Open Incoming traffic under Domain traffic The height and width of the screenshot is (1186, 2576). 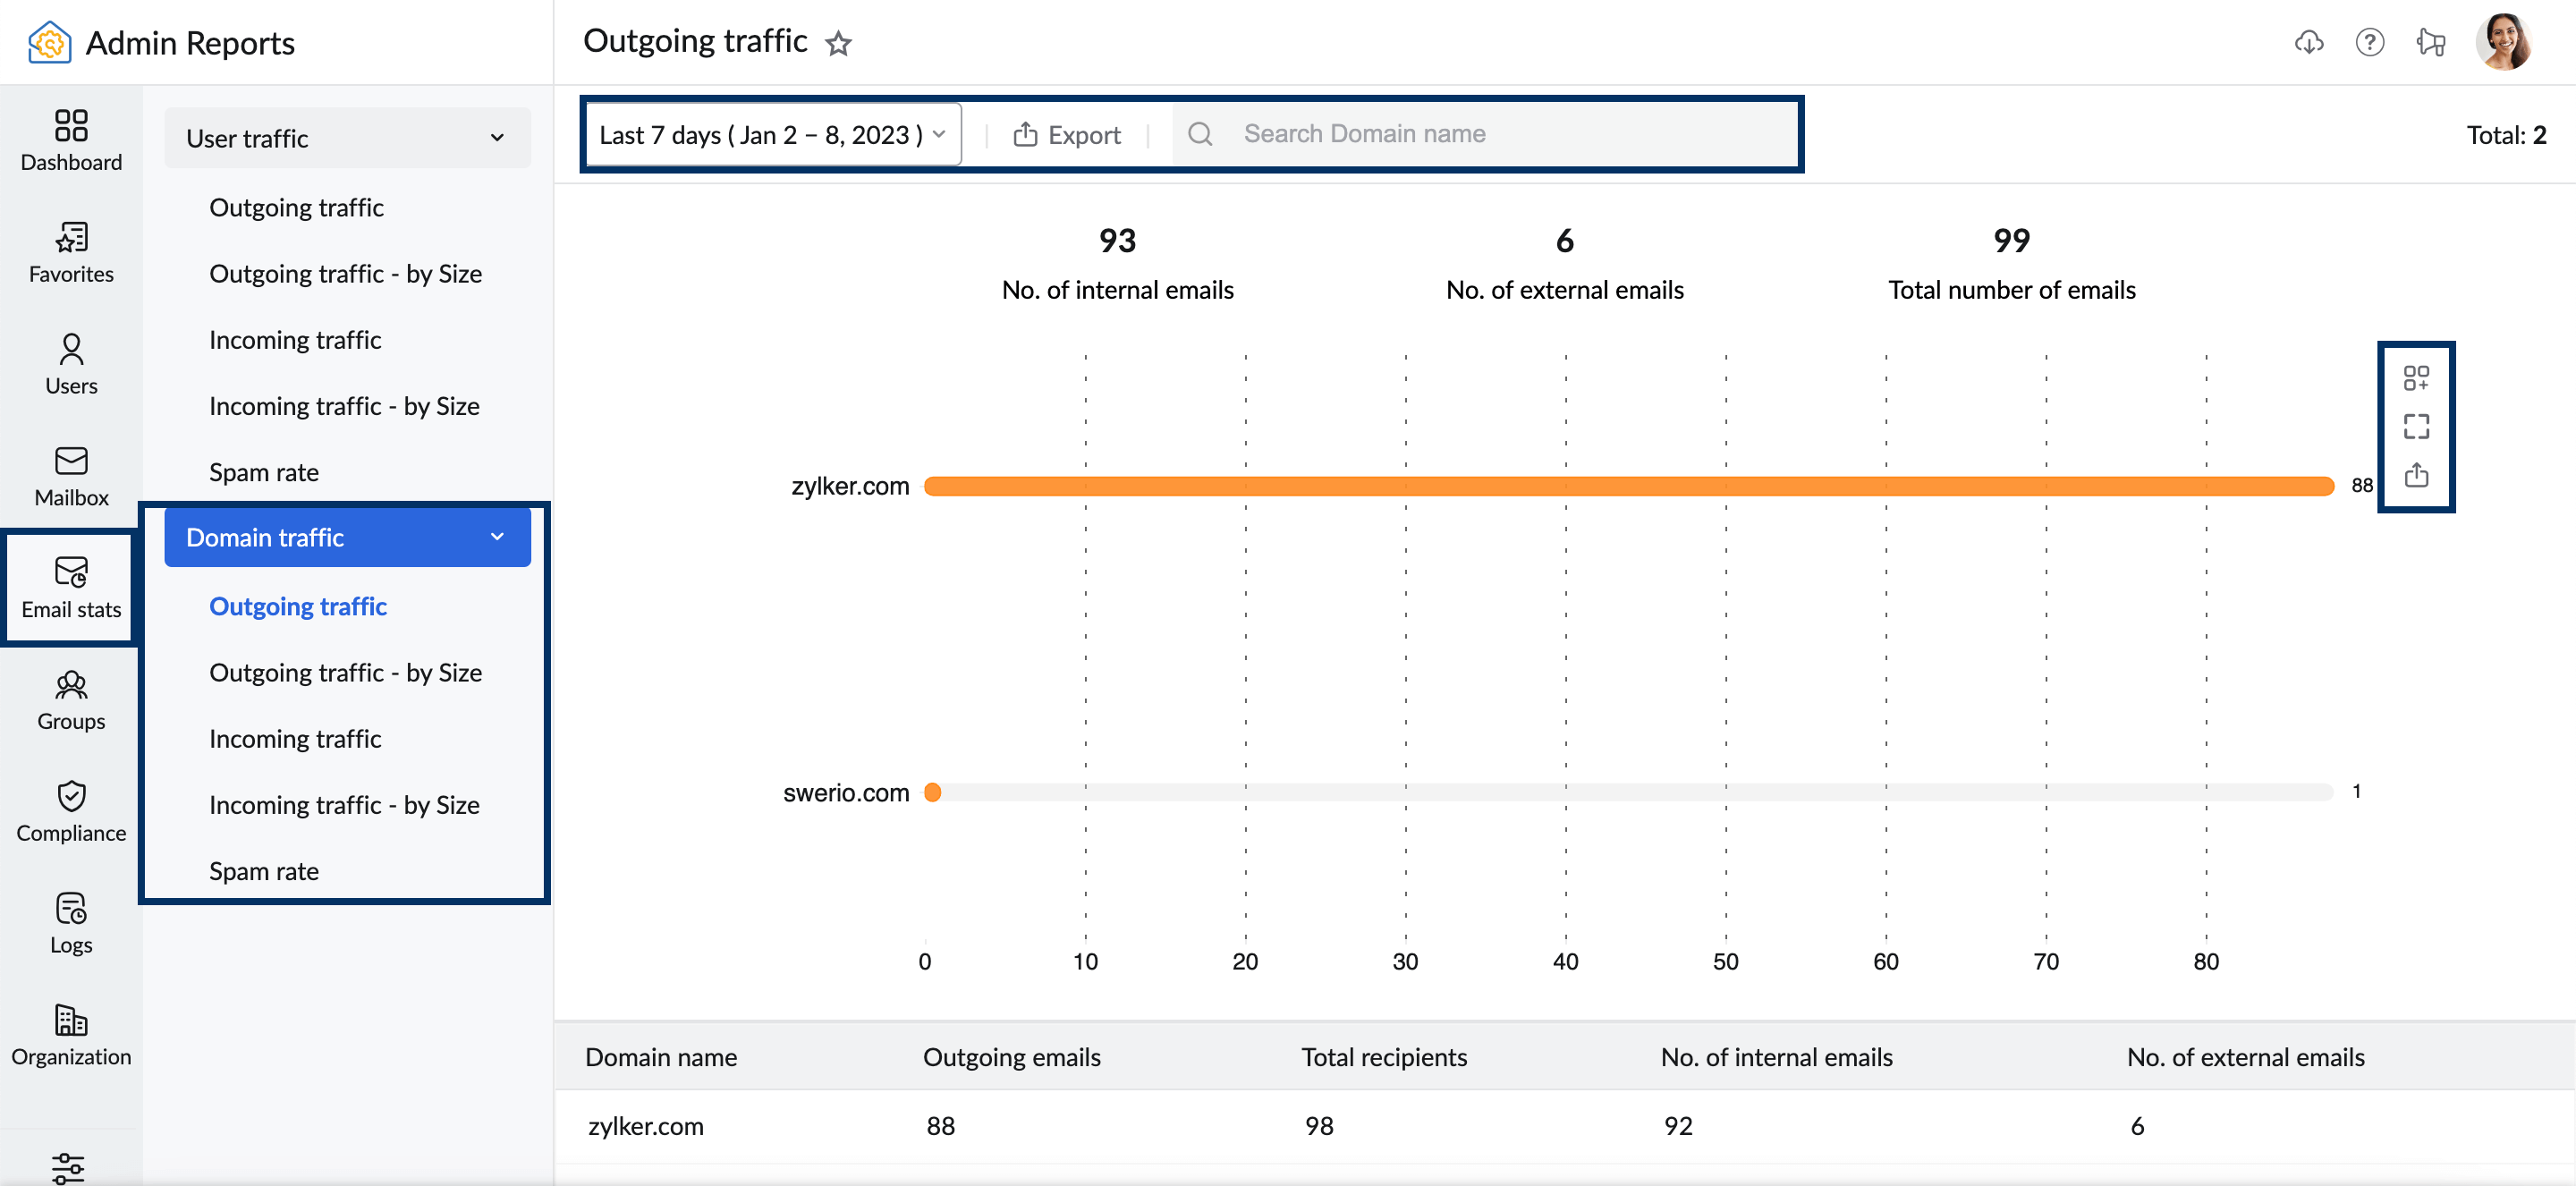[295, 738]
